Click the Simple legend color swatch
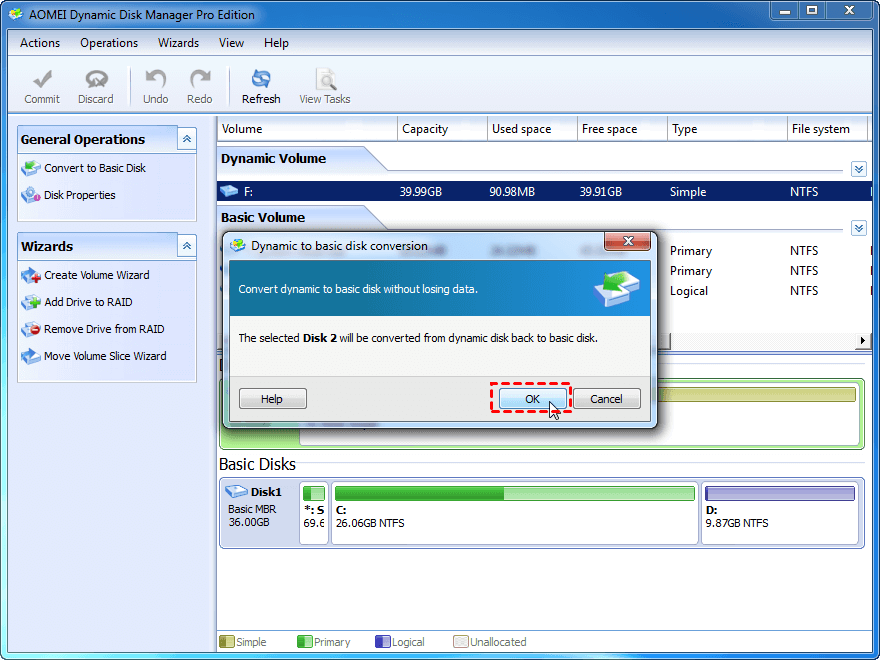880x660 pixels. (226, 641)
